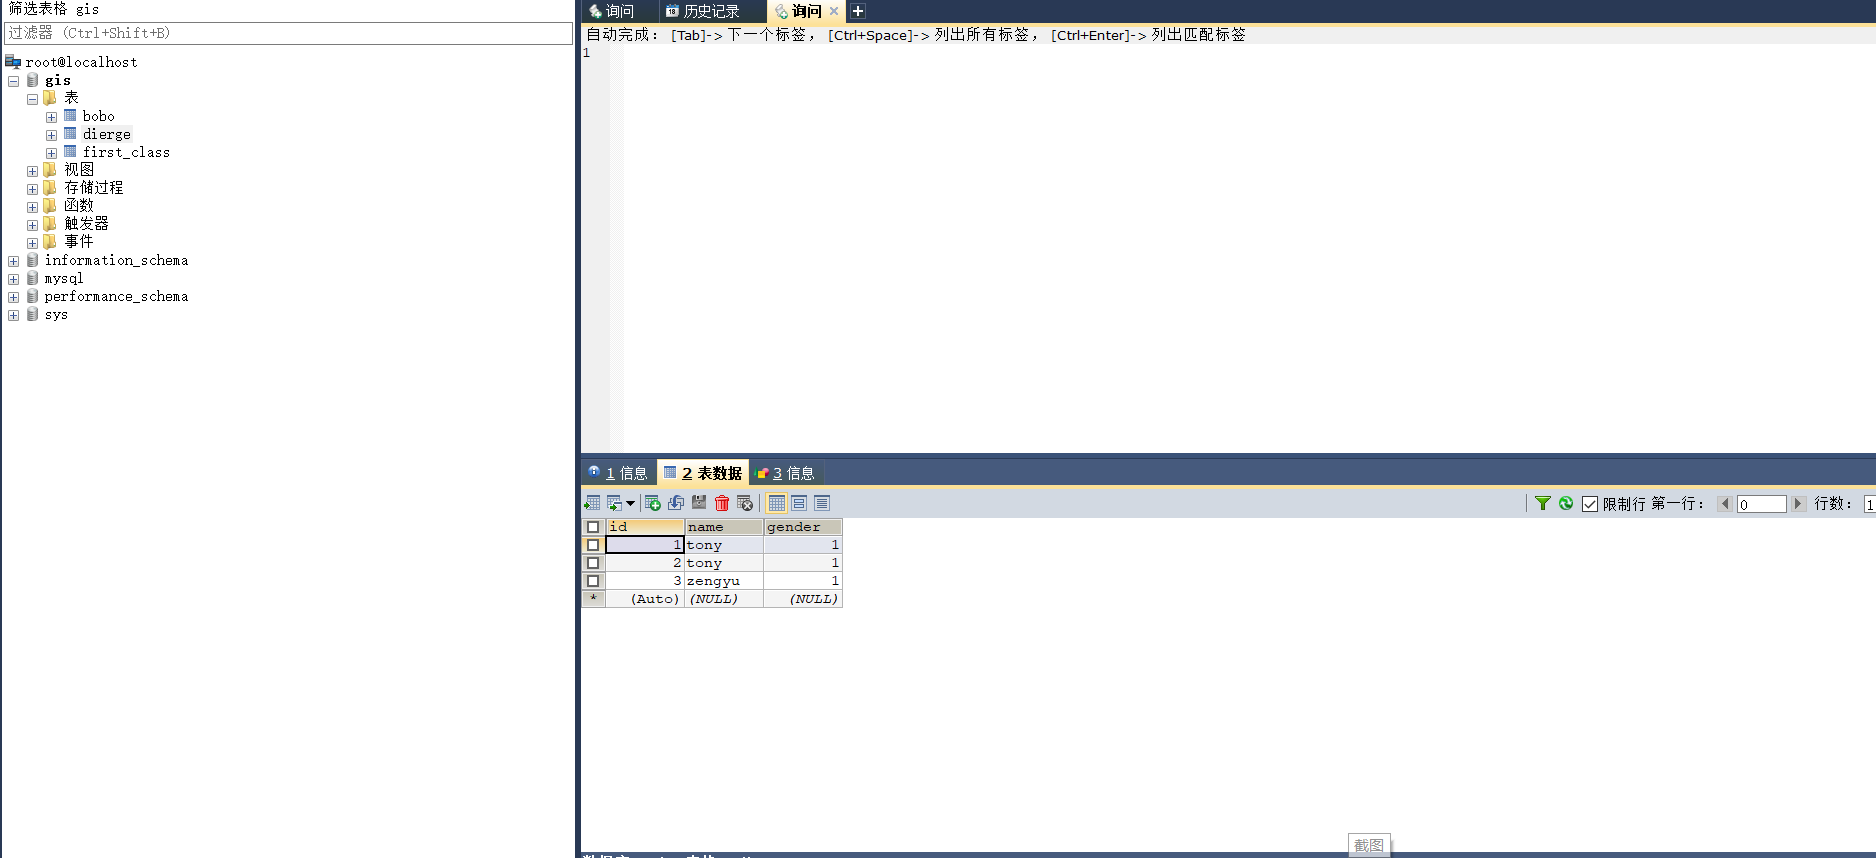Save changes with the floppy disk icon
The image size is (1876, 858).
[699, 503]
